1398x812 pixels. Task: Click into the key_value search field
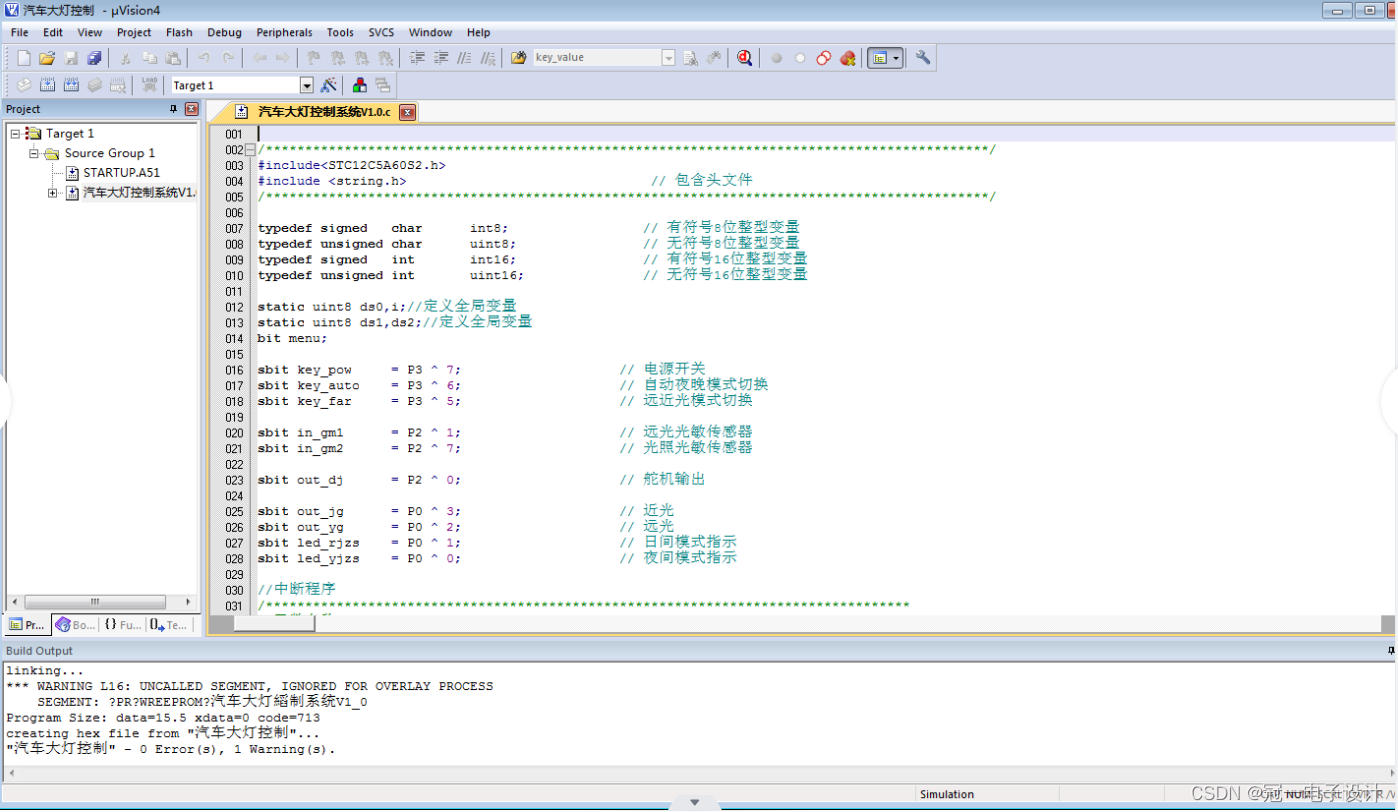tap(597, 58)
